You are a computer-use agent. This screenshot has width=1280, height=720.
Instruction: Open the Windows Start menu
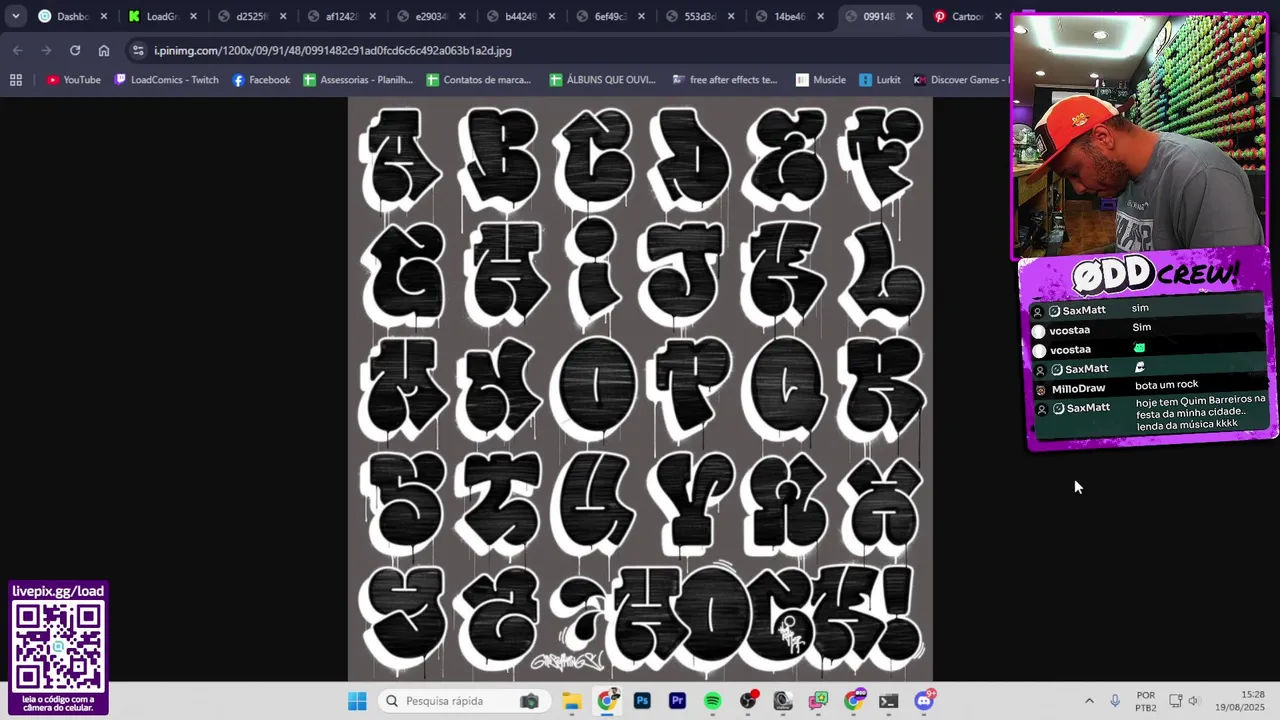tap(357, 701)
